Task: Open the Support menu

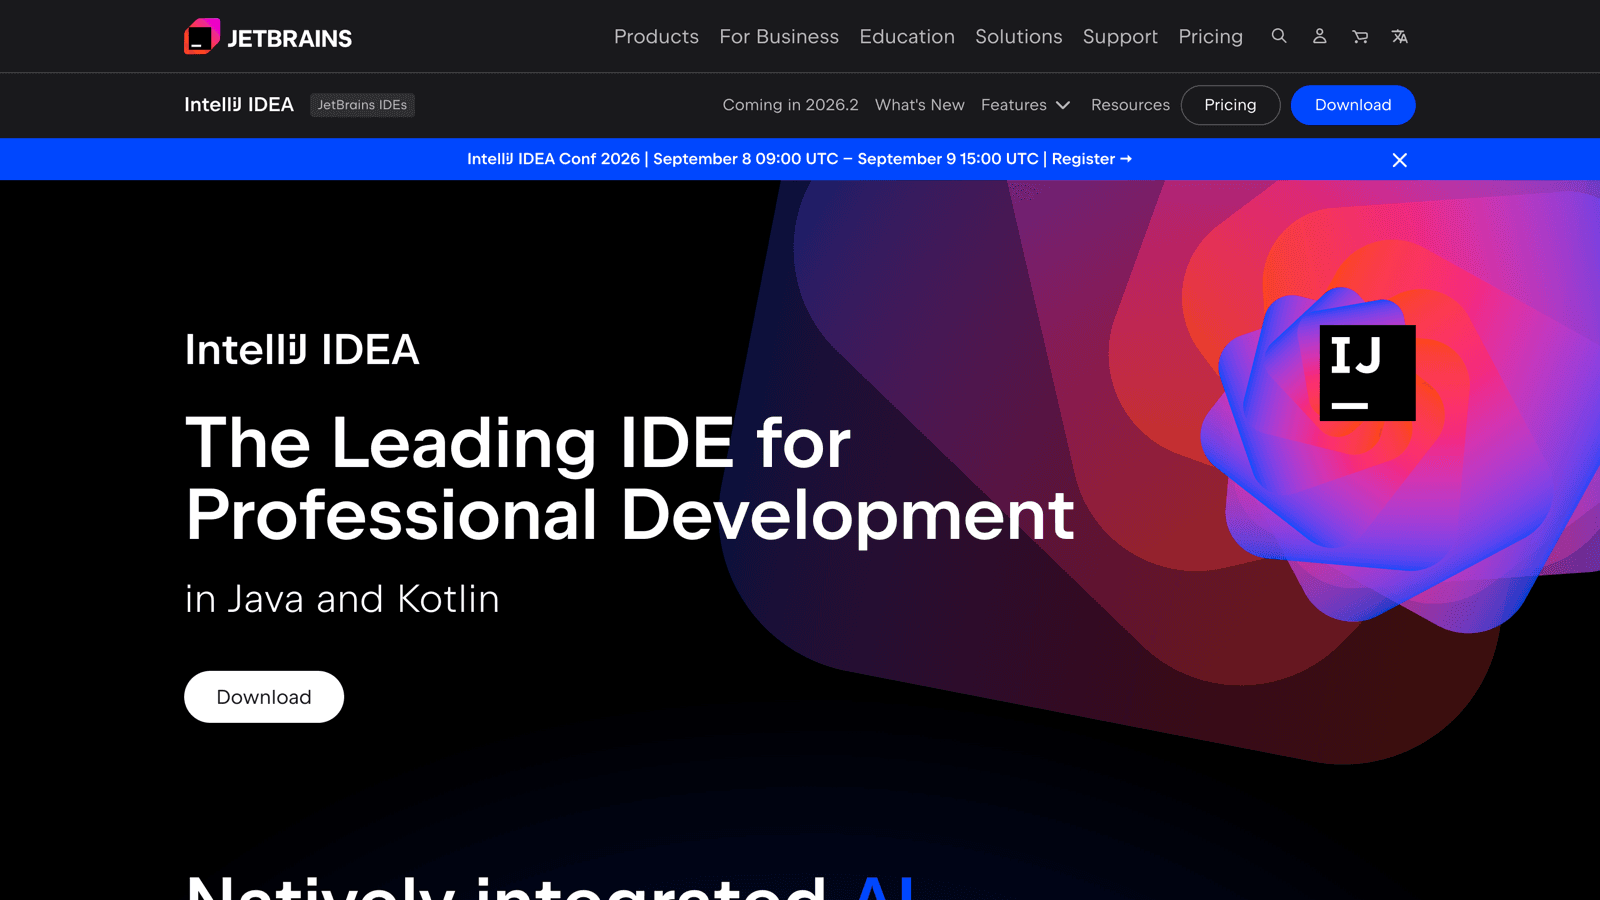Action: click(x=1120, y=37)
